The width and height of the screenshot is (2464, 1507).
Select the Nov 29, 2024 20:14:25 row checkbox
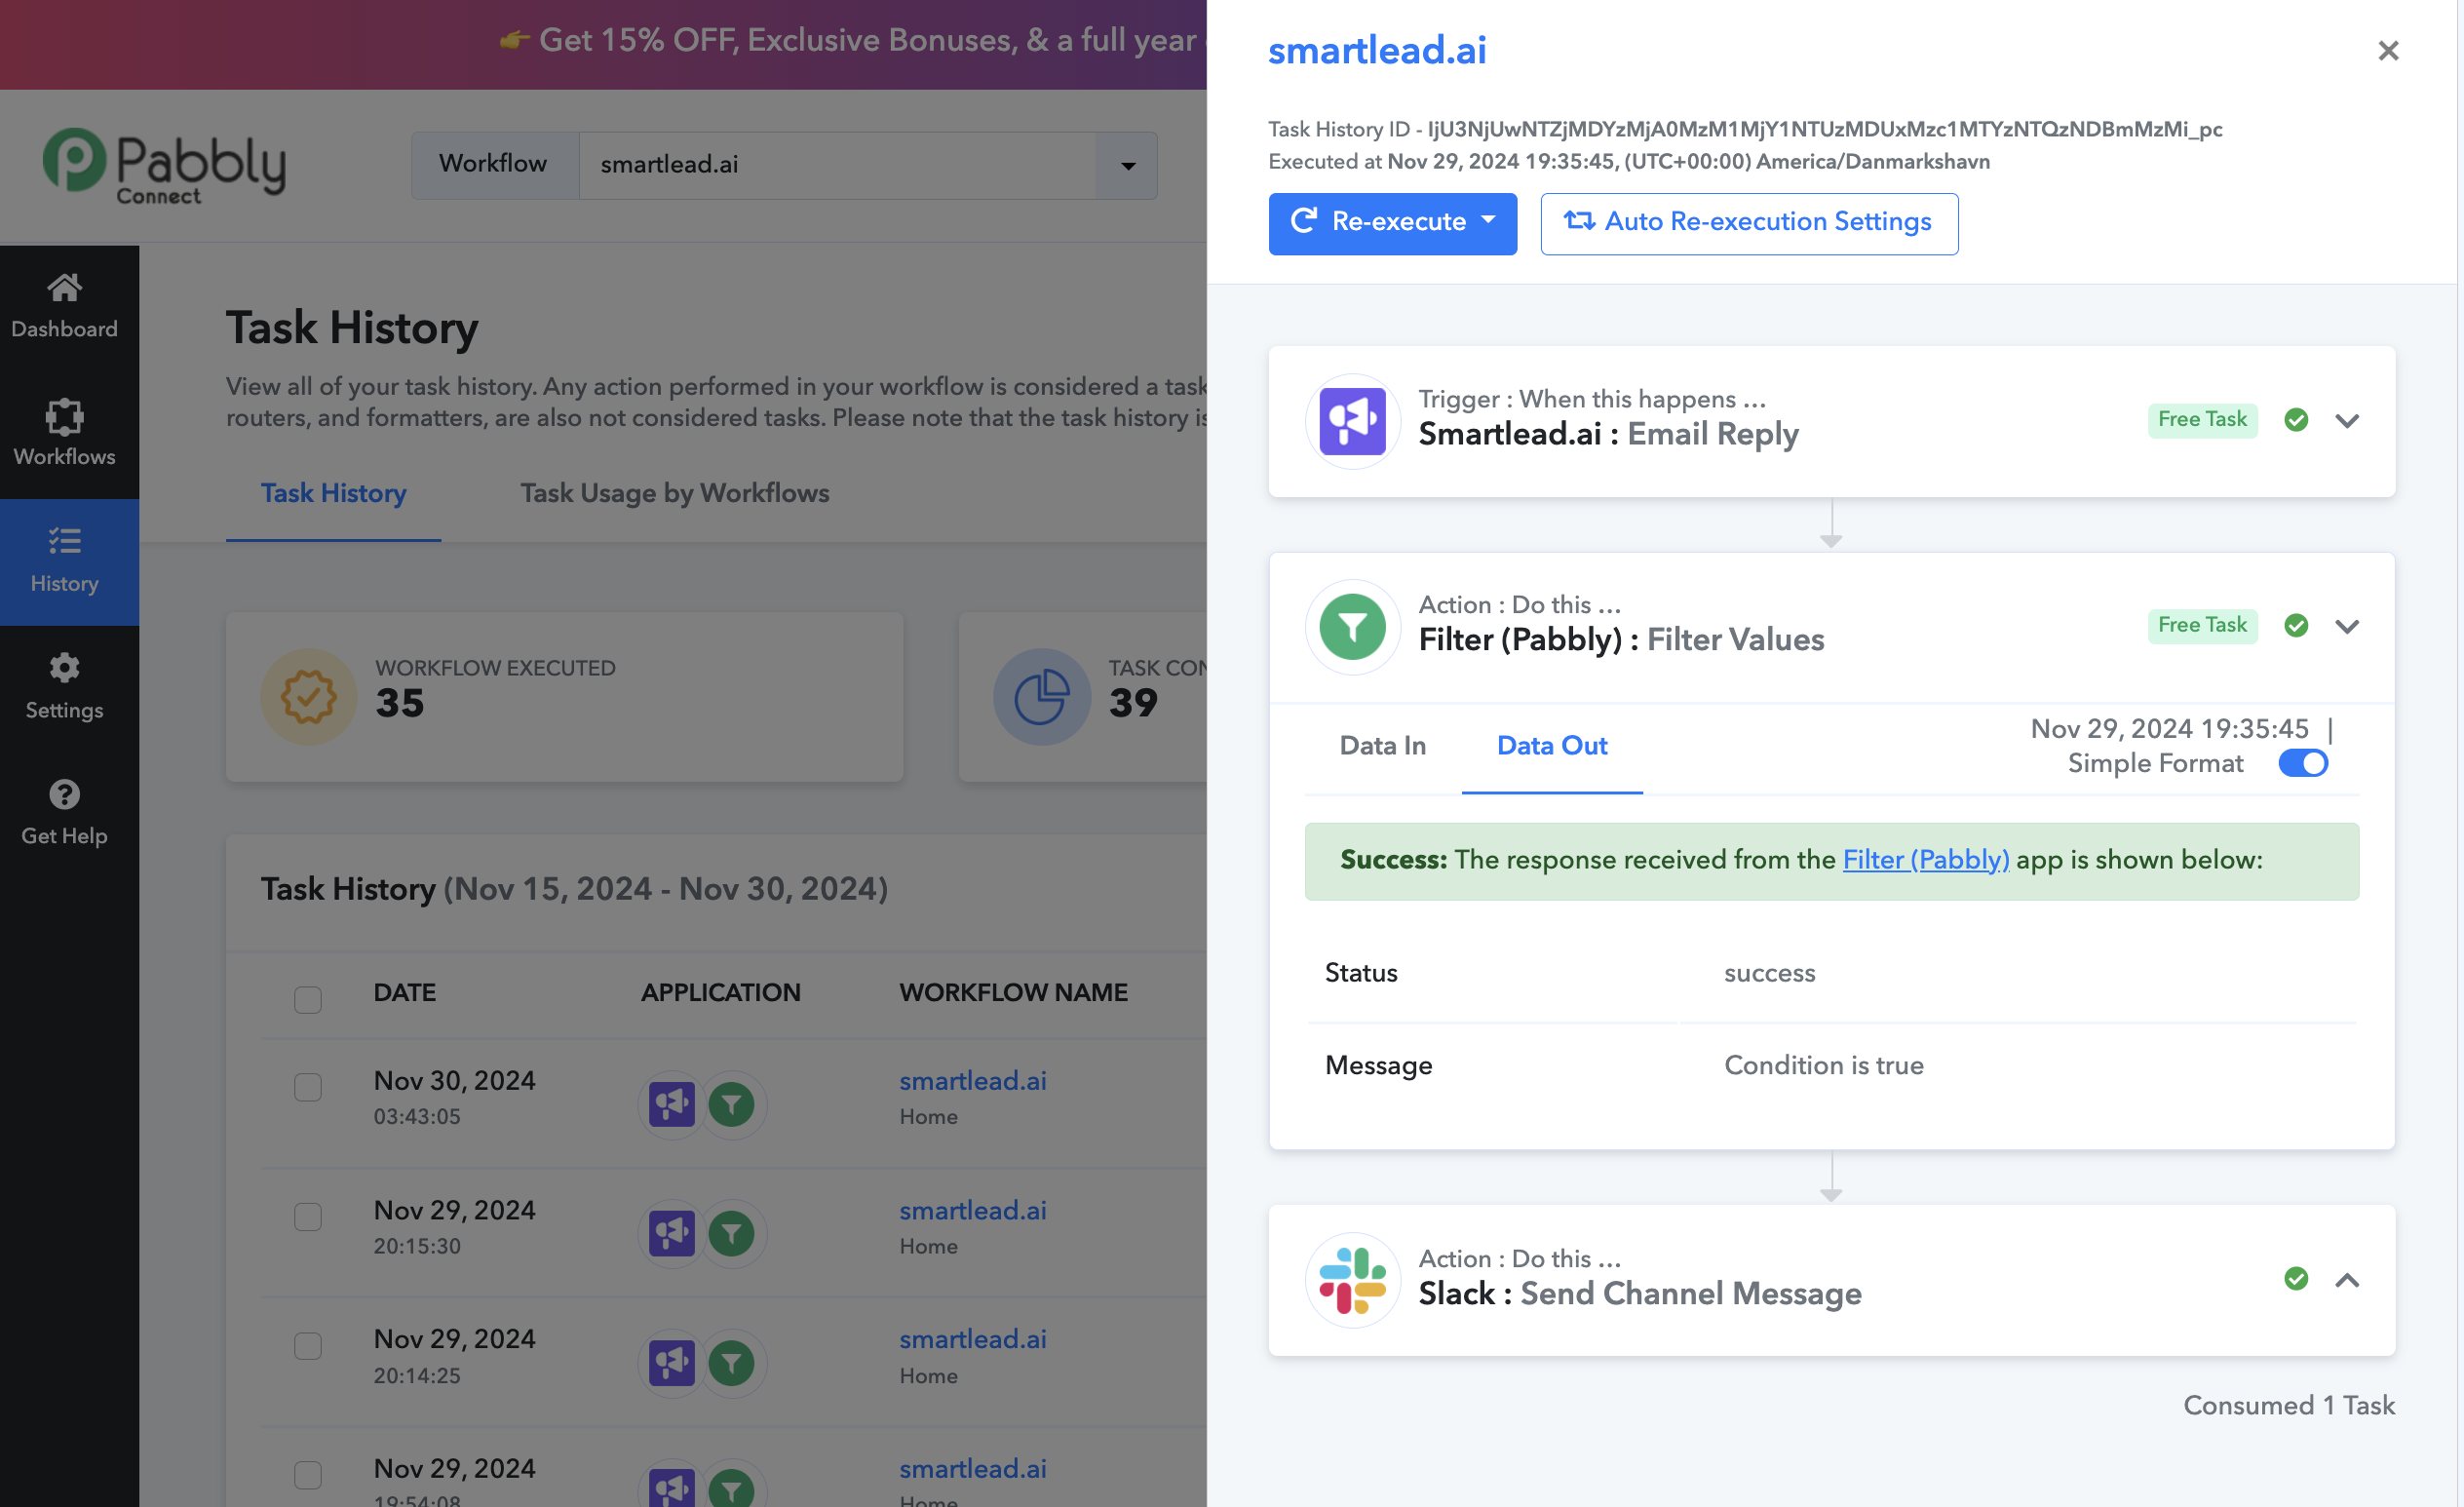(308, 1346)
